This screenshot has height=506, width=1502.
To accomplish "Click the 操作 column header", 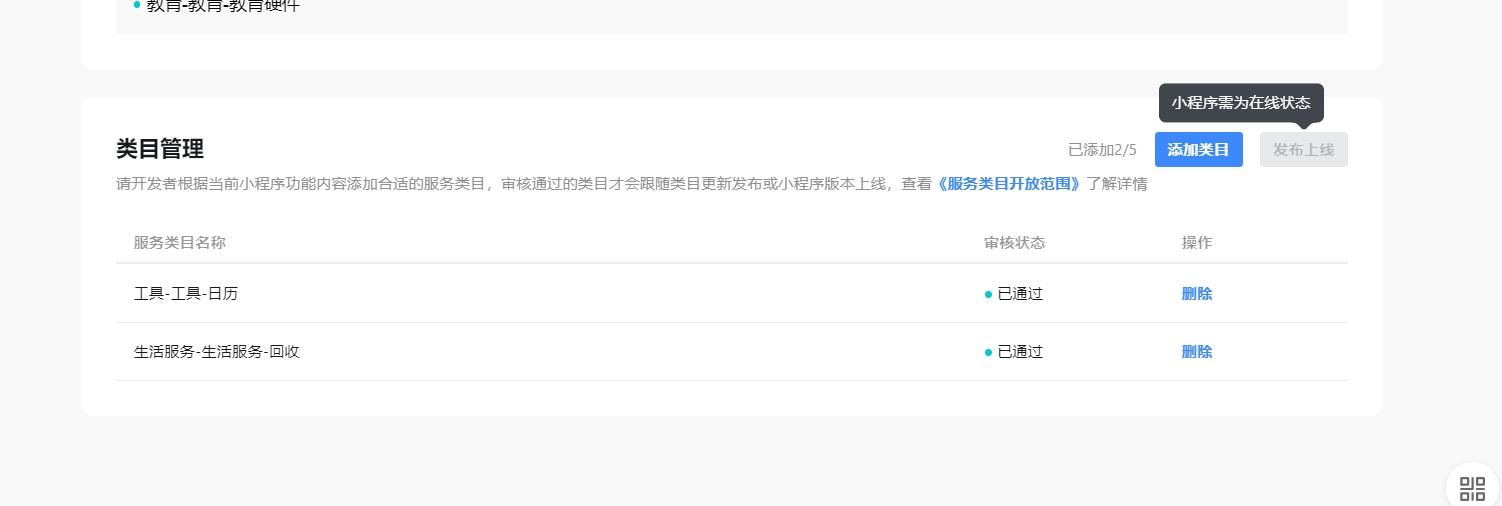I will [x=1196, y=243].
